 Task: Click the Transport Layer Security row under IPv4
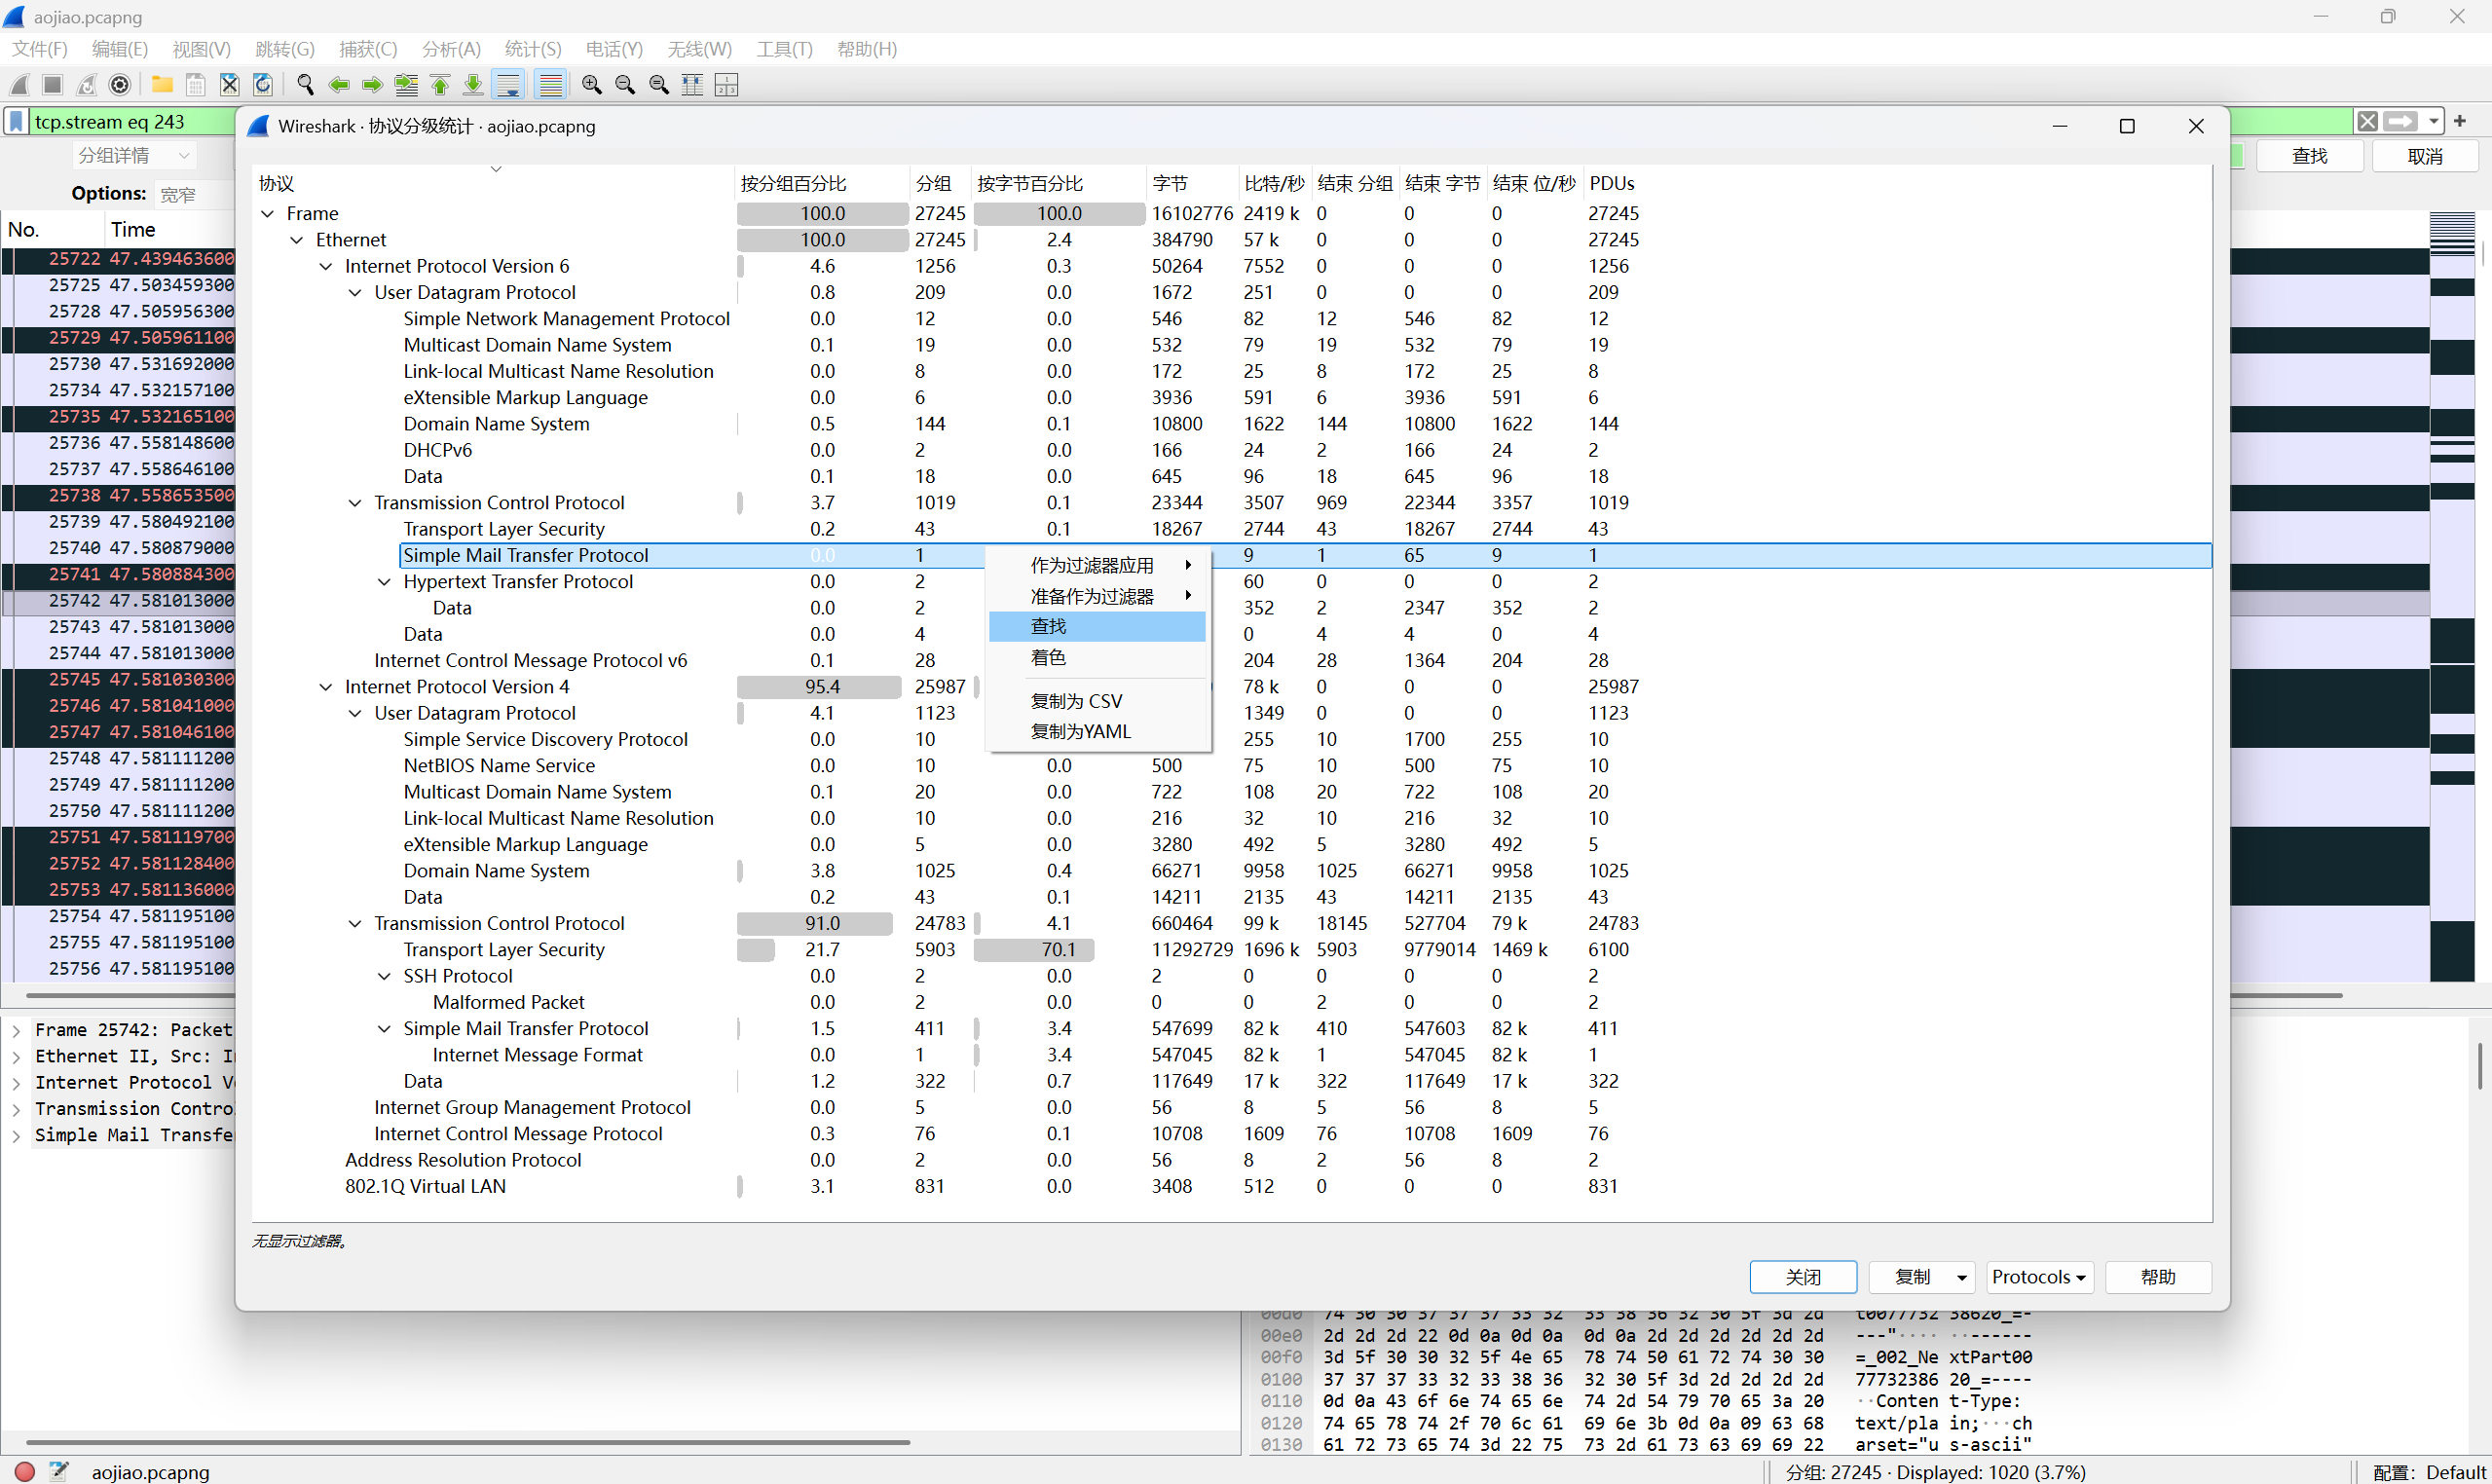504,950
